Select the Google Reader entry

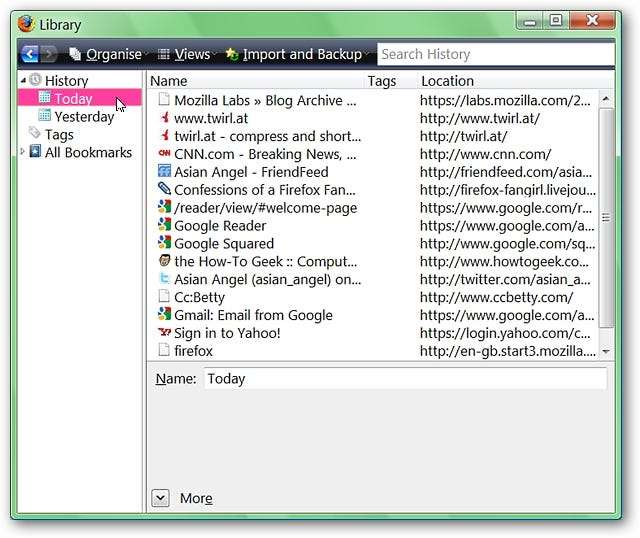(x=220, y=226)
